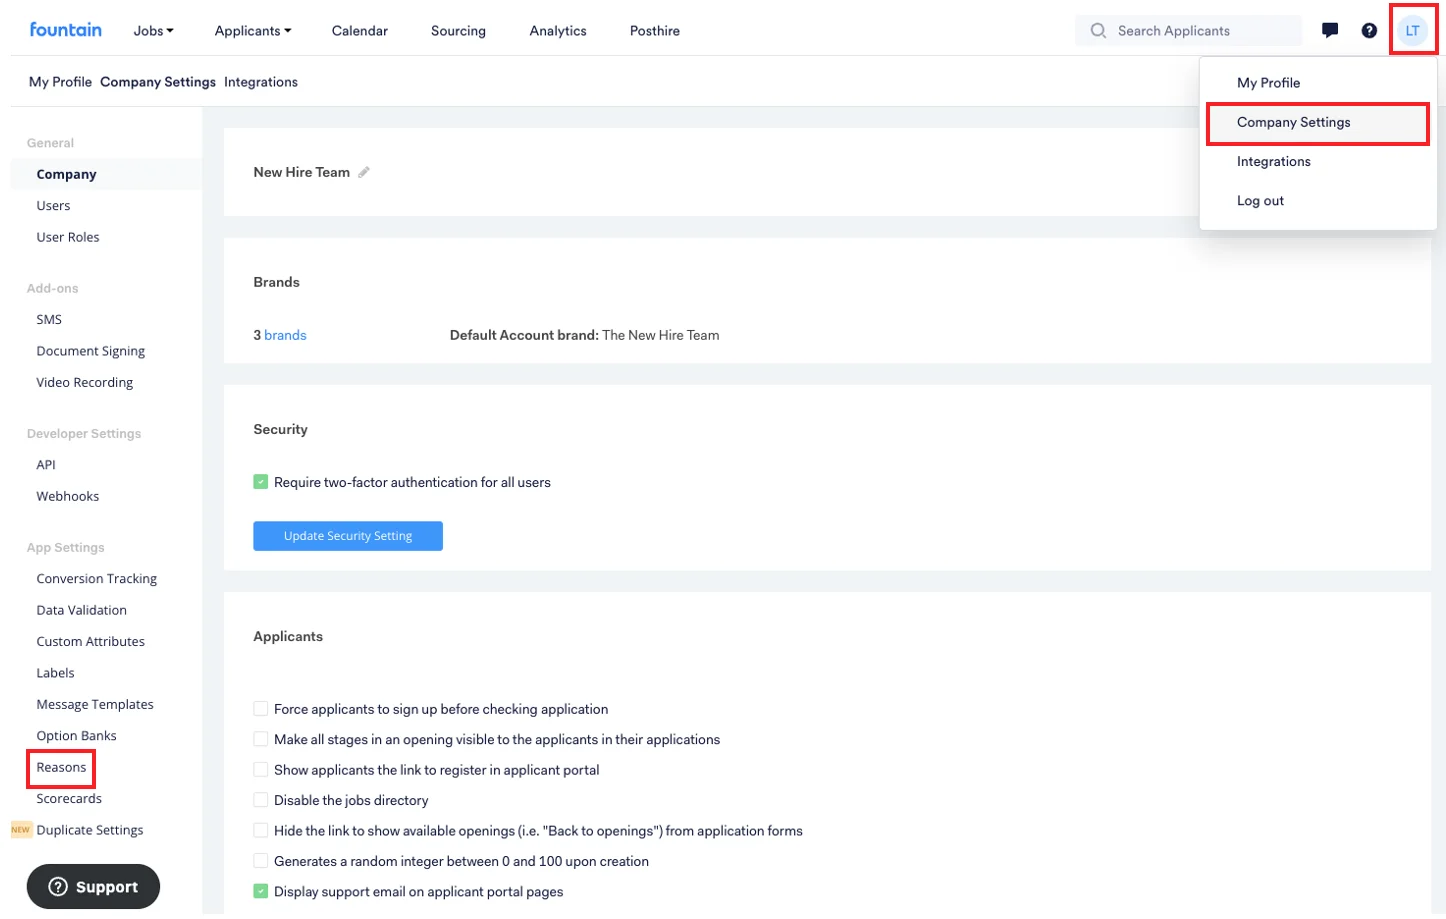Viewport: 1446px width, 919px height.
Task: Click the Search Applicants field
Action: 1189,31
